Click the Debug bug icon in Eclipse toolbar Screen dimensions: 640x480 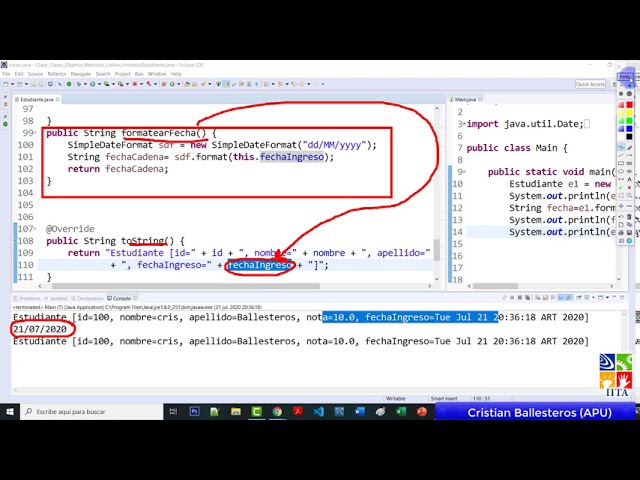[x=79, y=84]
